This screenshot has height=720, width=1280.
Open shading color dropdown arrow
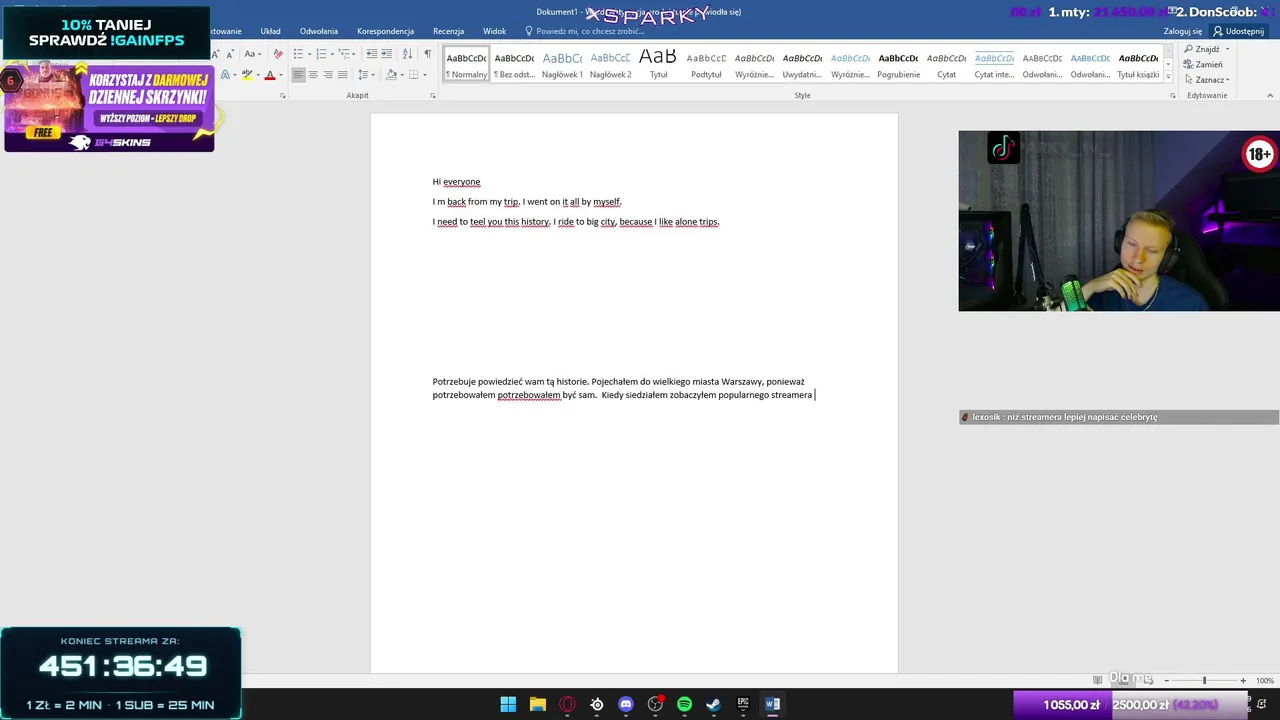(x=402, y=75)
